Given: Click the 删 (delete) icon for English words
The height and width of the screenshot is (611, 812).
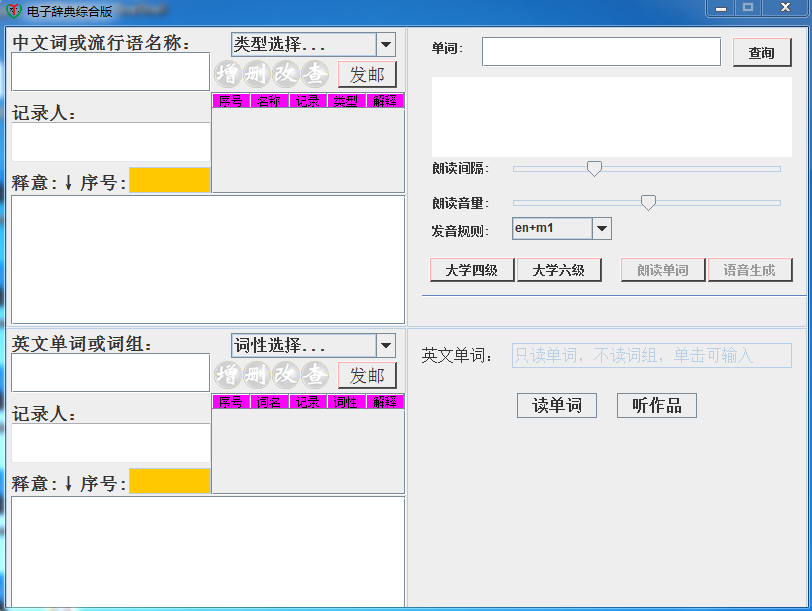Looking at the screenshot, I should 257,375.
